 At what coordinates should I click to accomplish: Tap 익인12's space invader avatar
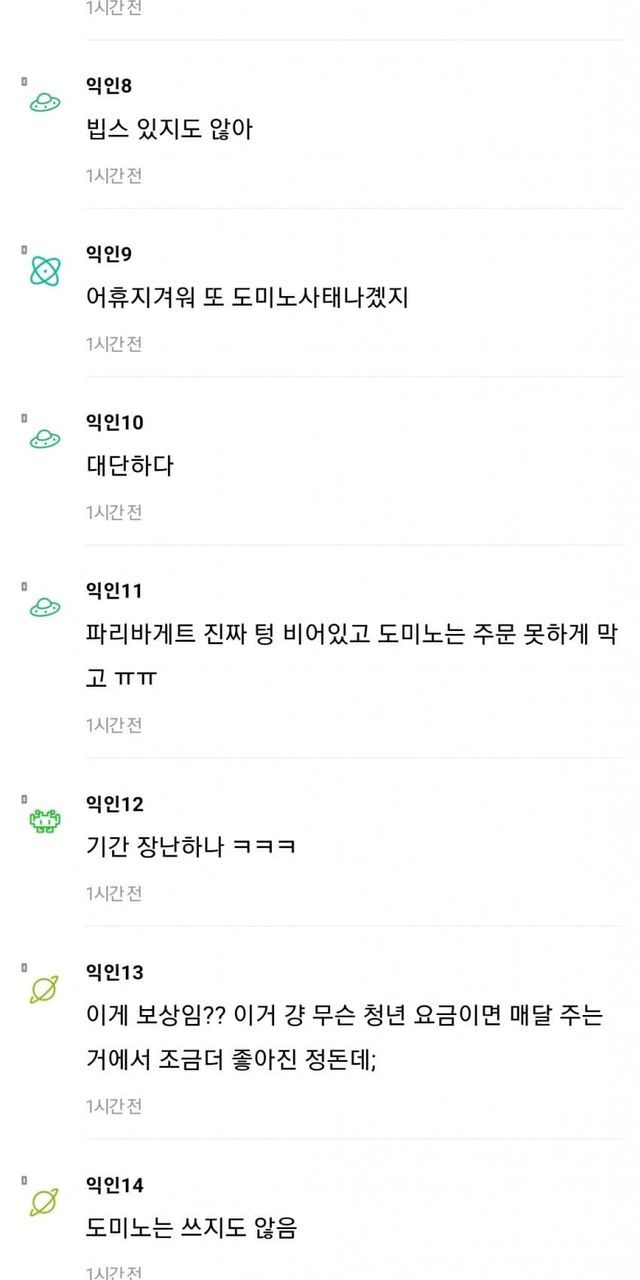click(45, 820)
